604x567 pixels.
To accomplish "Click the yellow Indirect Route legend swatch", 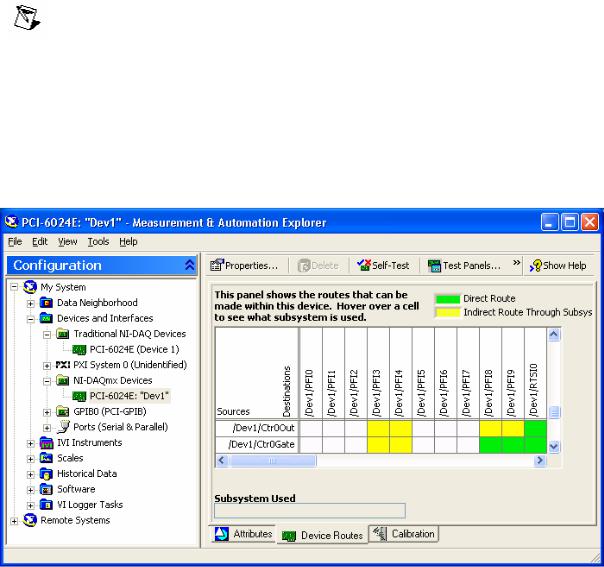I will click(x=448, y=312).
